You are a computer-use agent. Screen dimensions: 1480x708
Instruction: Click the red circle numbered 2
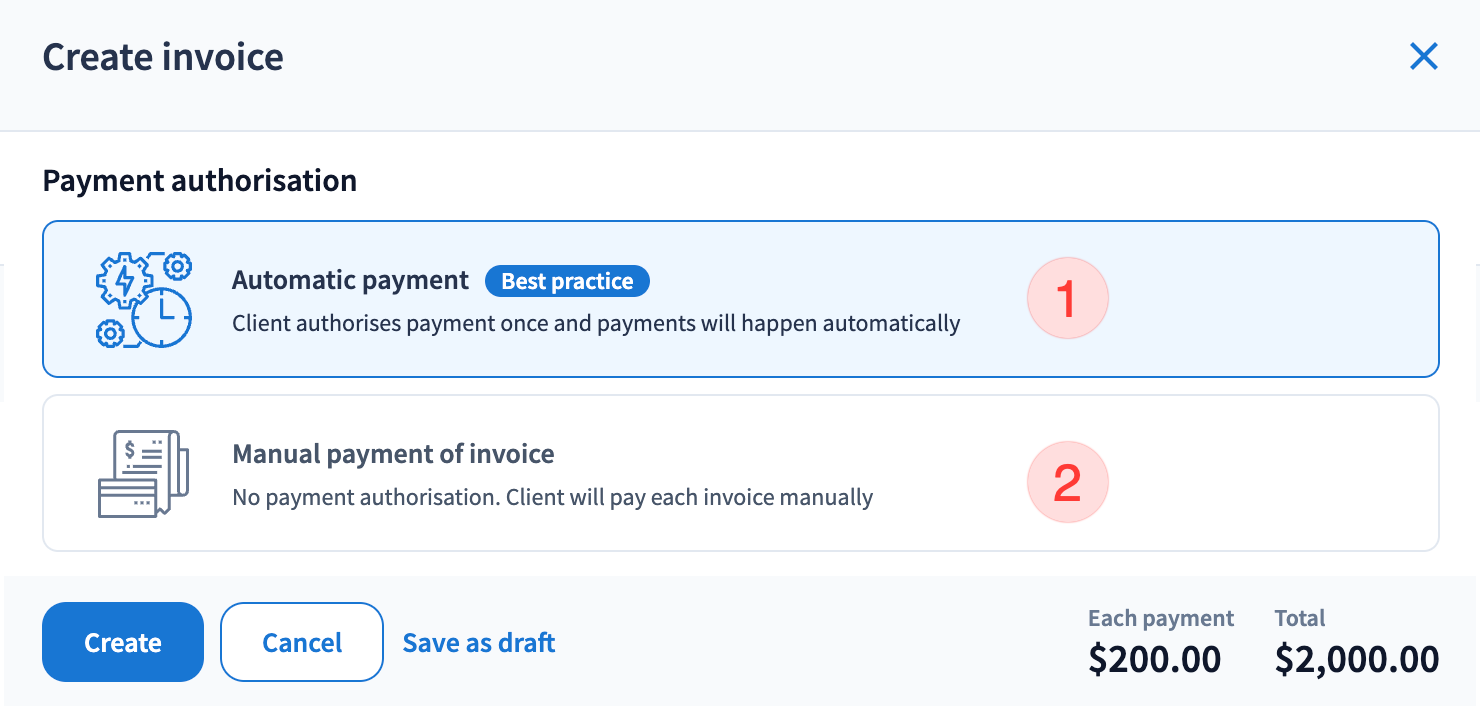point(1067,482)
